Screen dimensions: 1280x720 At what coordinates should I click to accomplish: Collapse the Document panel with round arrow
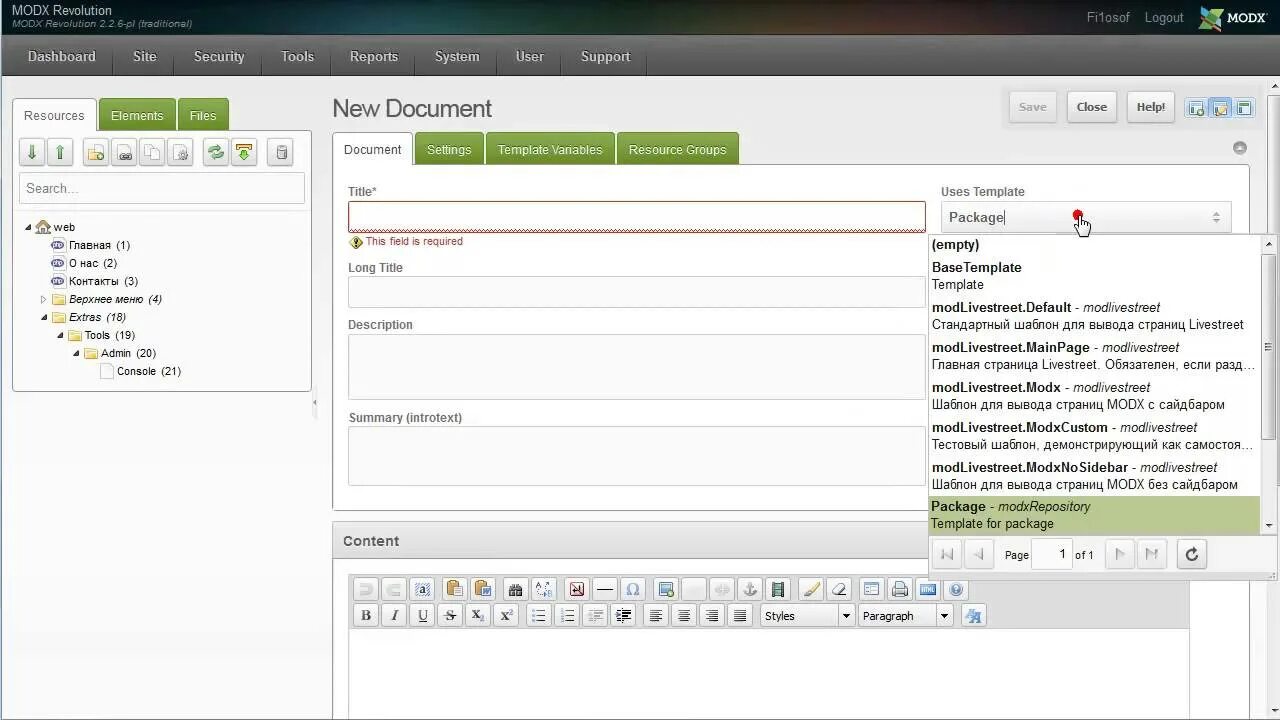(1240, 148)
